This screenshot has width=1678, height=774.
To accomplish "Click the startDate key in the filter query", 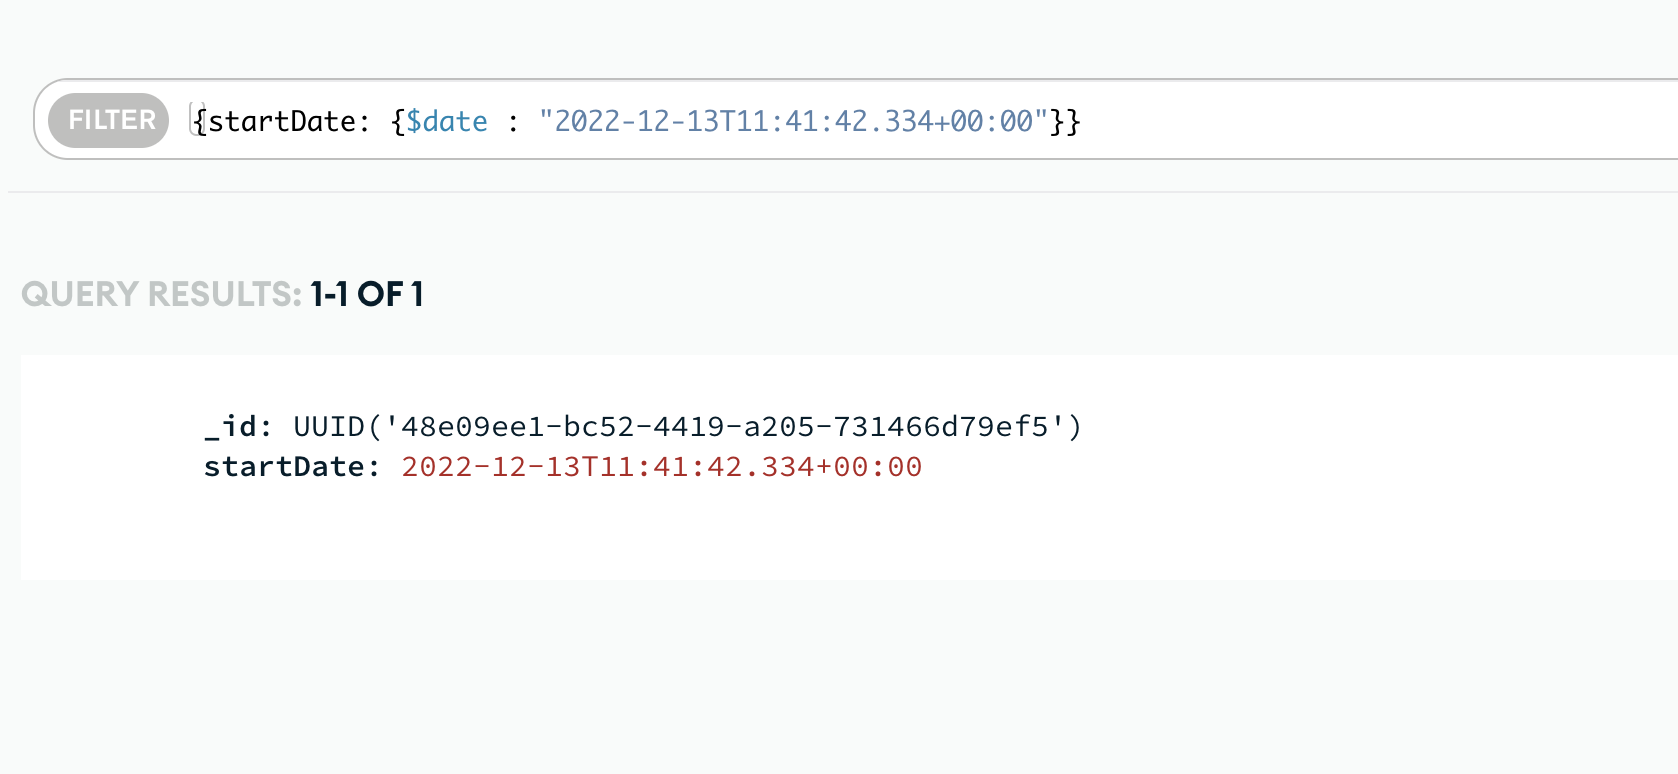I will [x=281, y=122].
